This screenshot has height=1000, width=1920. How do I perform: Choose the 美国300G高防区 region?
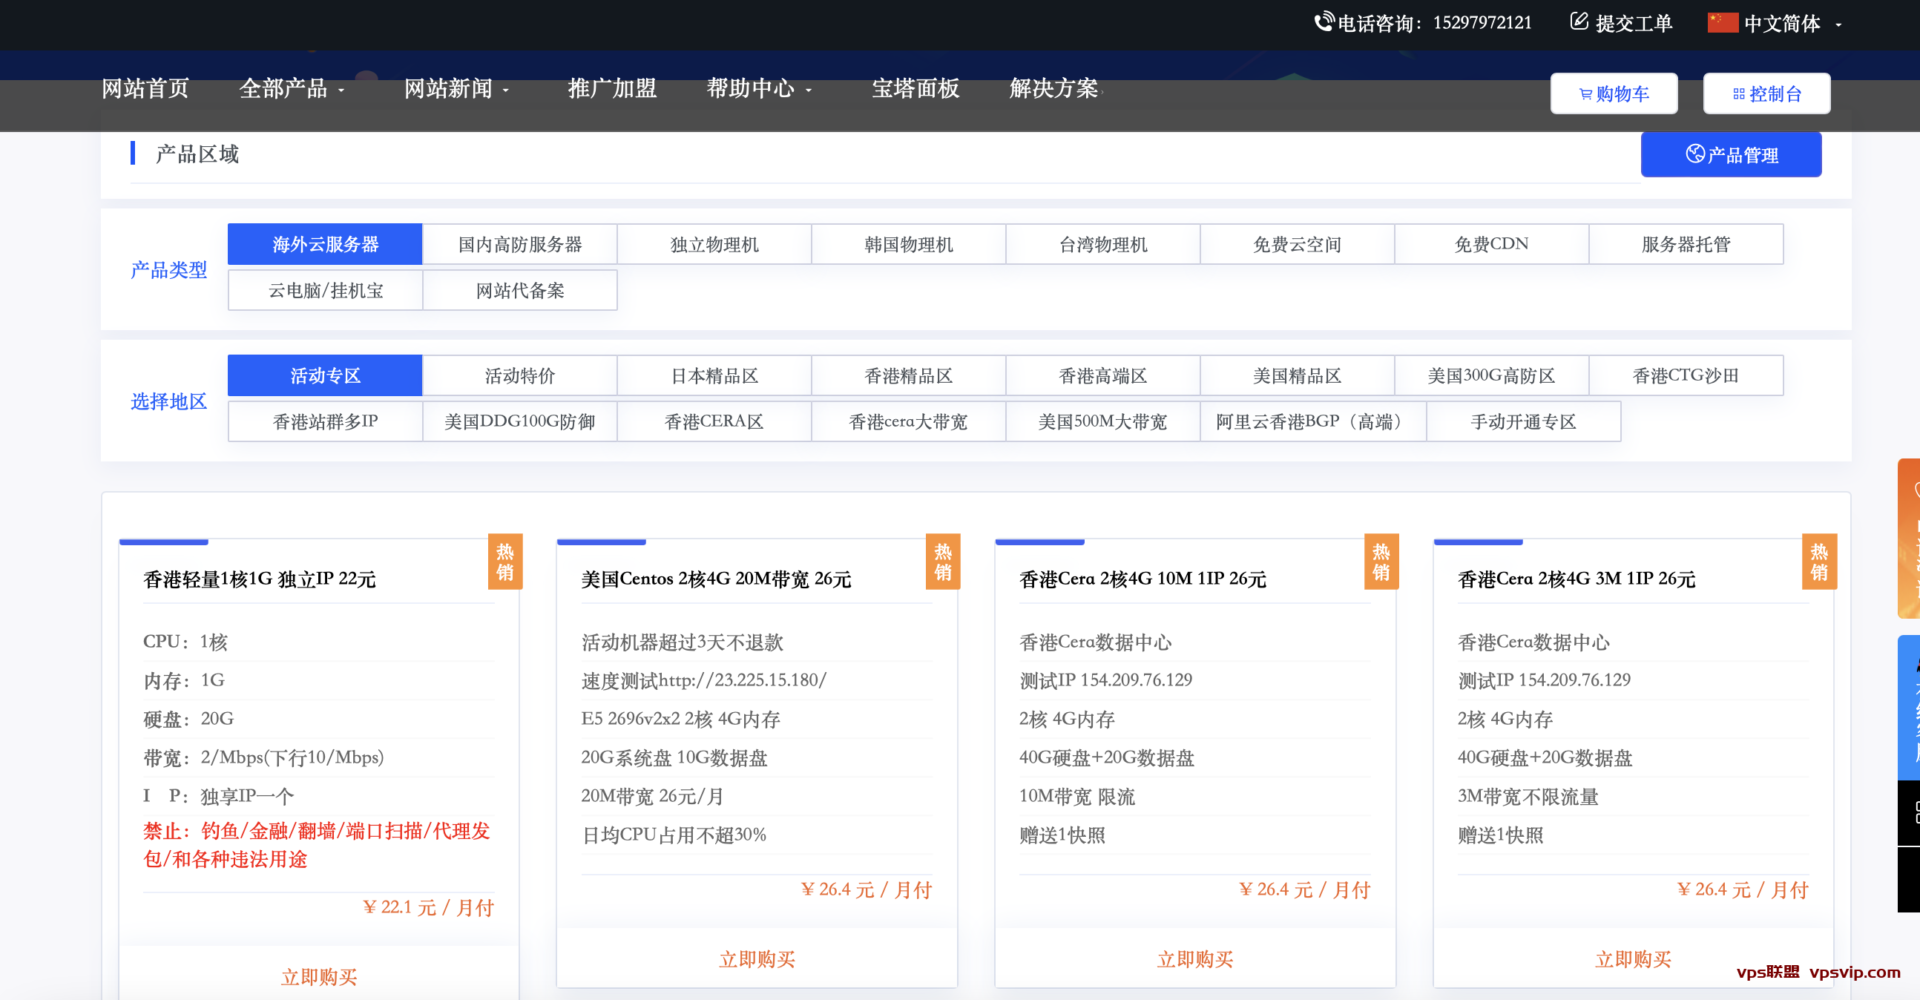pyautogui.click(x=1491, y=375)
